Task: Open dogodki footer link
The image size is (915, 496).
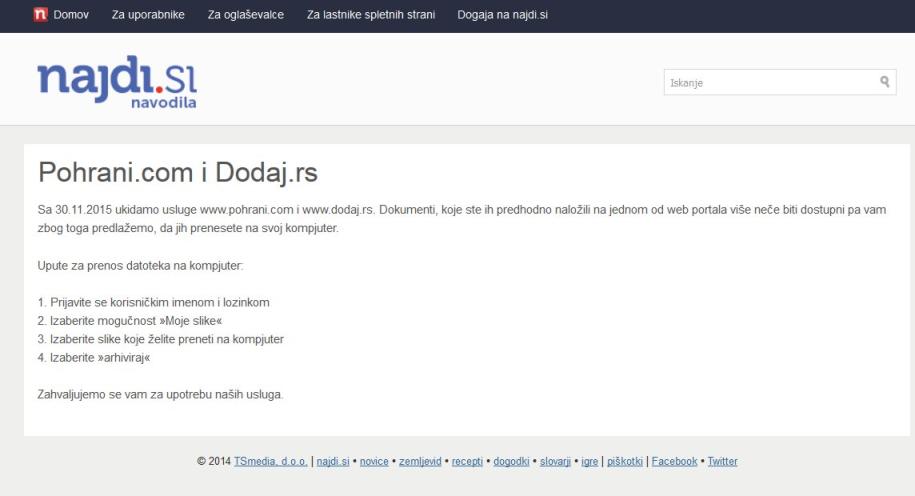Action: pyautogui.click(x=511, y=461)
